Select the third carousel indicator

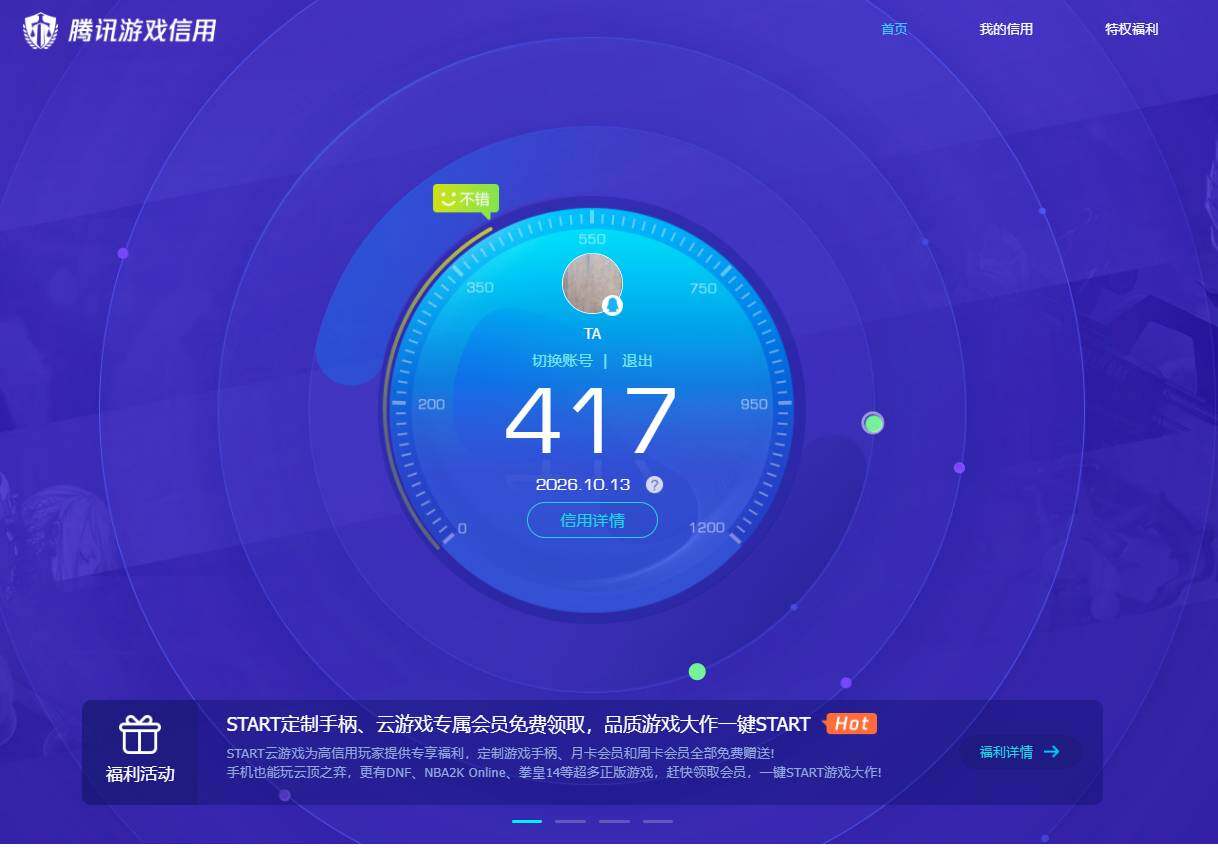click(x=614, y=821)
